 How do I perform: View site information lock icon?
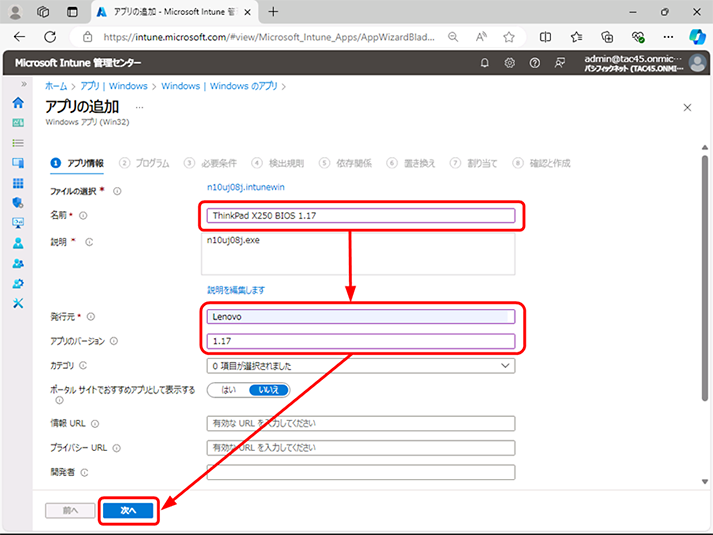point(87,37)
